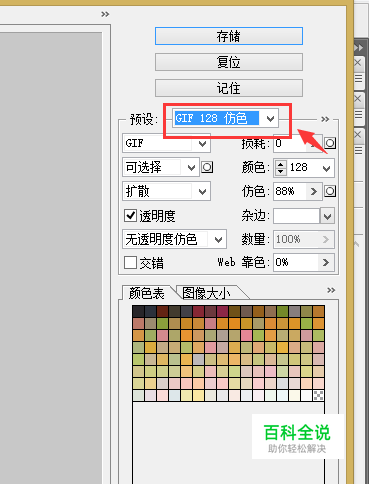Open the 无透明度仿色 transparency dither dropdown
This screenshot has height=484, width=369.
point(174,239)
